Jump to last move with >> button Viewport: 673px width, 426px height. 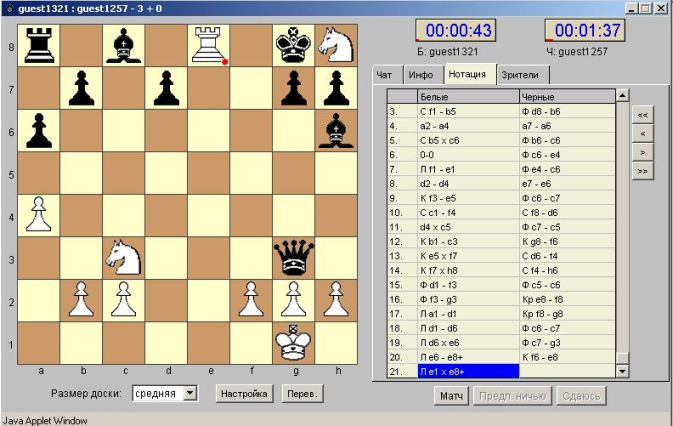click(643, 171)
